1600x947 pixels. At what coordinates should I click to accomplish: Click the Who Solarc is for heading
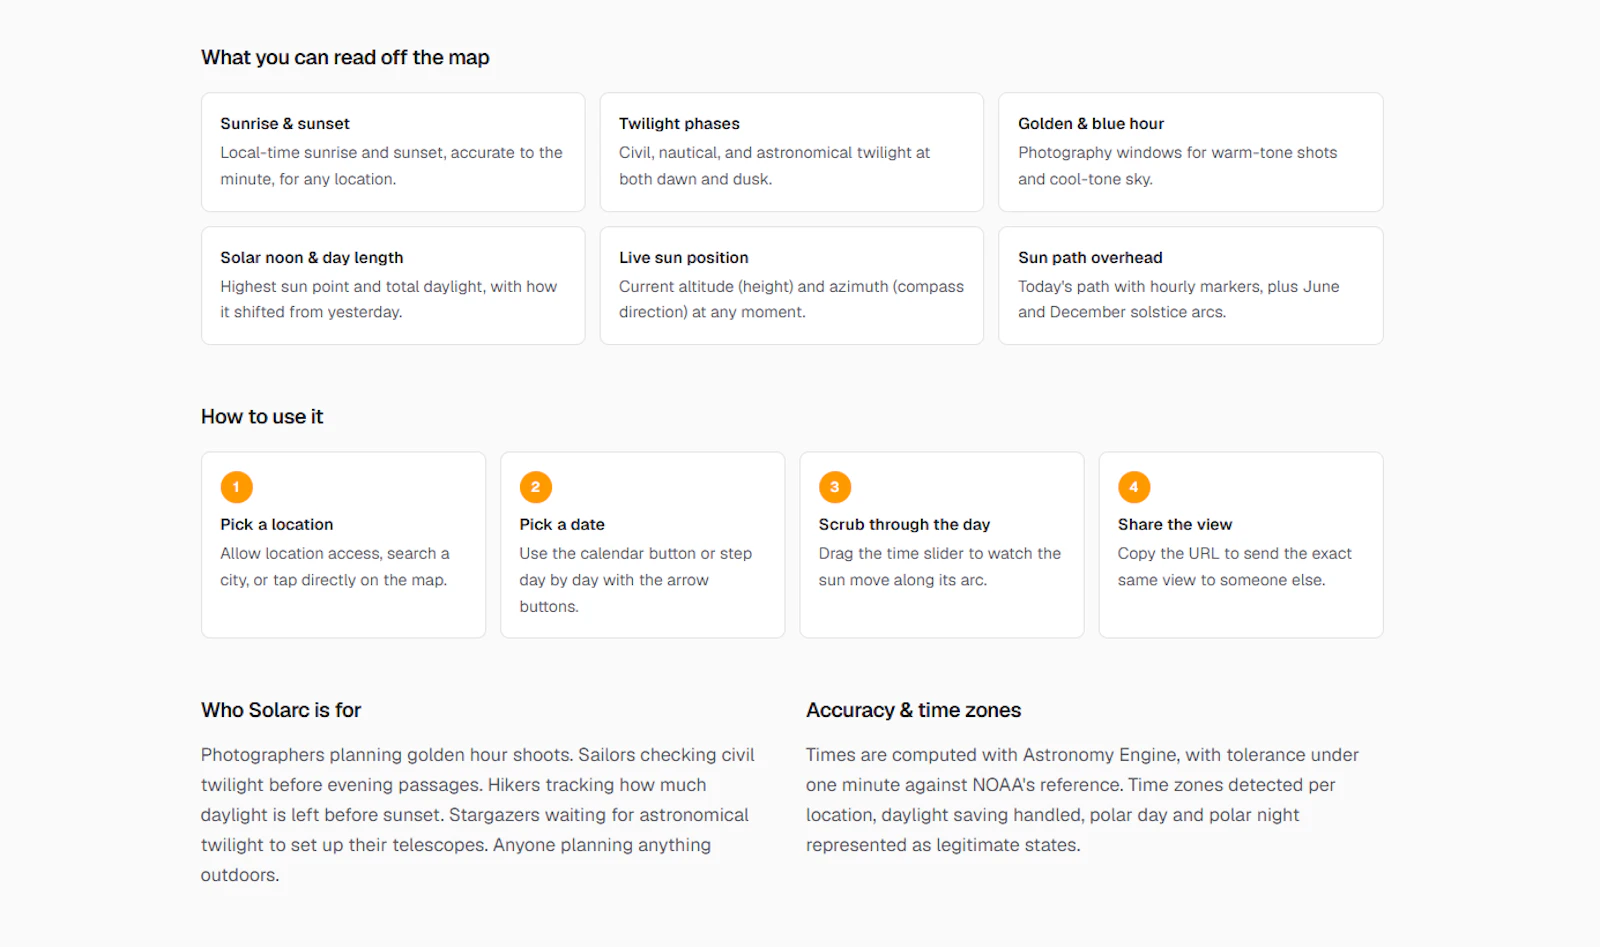coord(281,710)
